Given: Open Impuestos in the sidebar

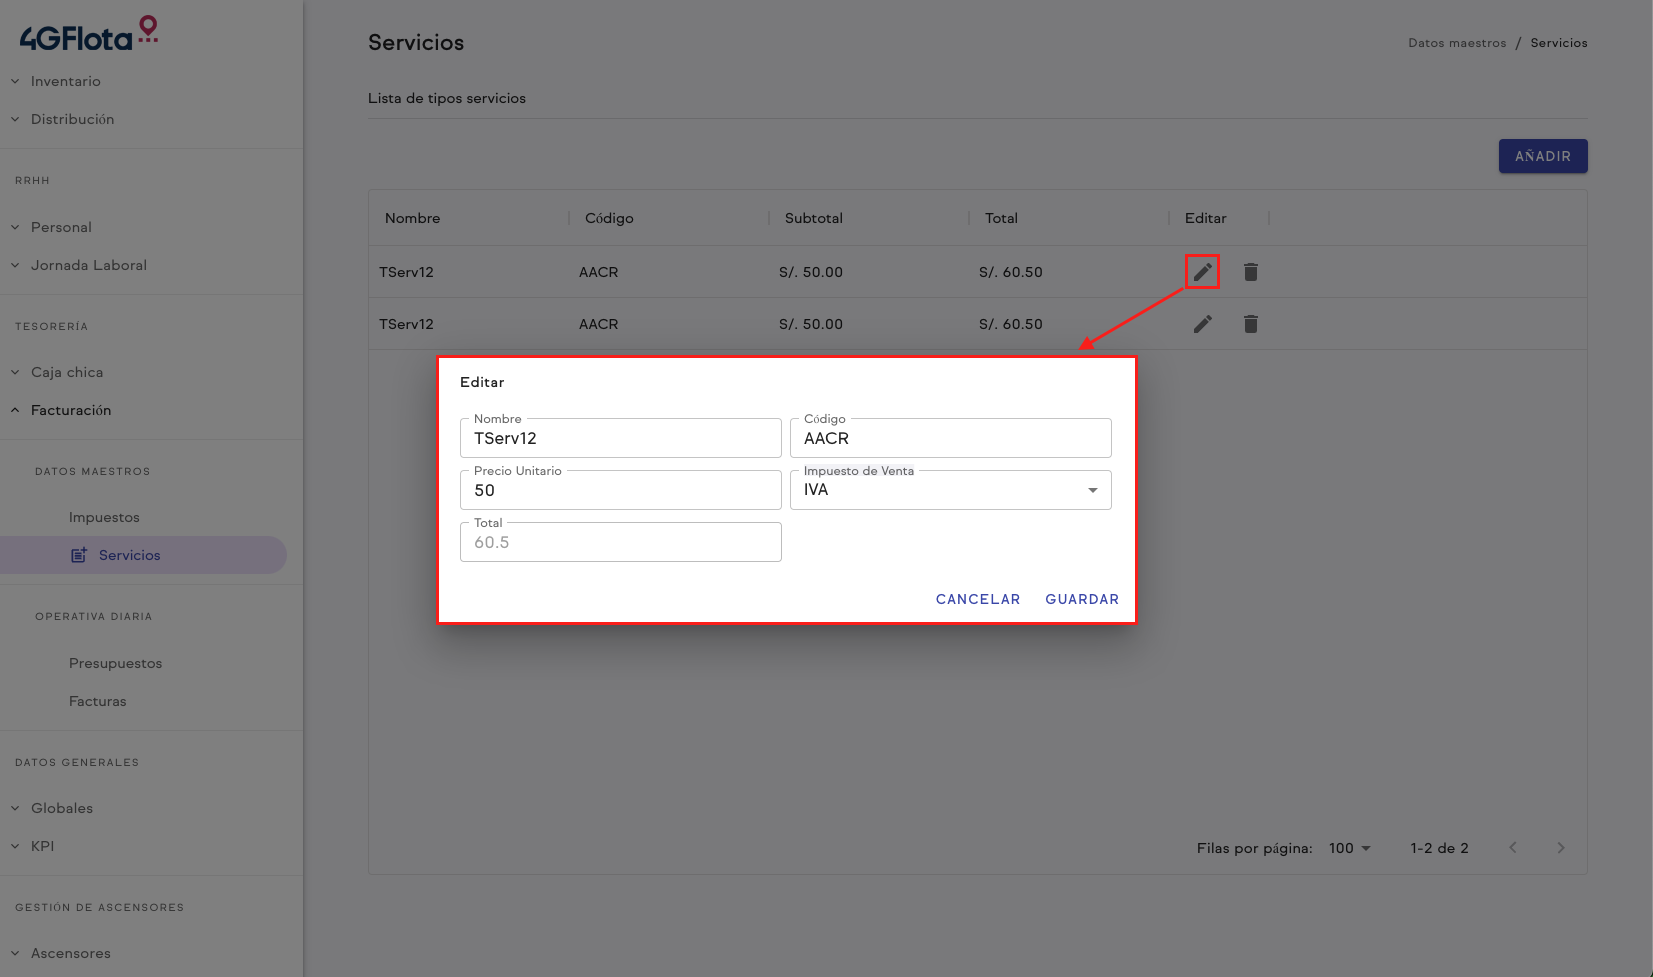Looking at the screenshot, I should 104,517.
